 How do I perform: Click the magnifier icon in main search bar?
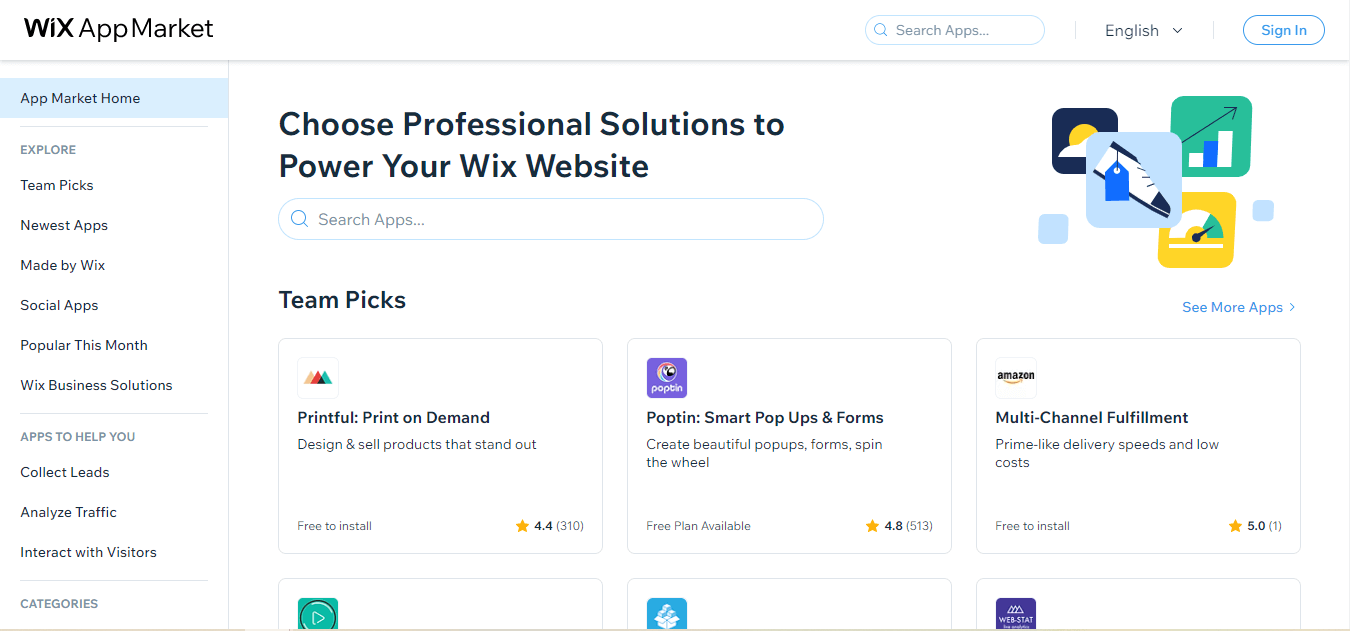299,219
